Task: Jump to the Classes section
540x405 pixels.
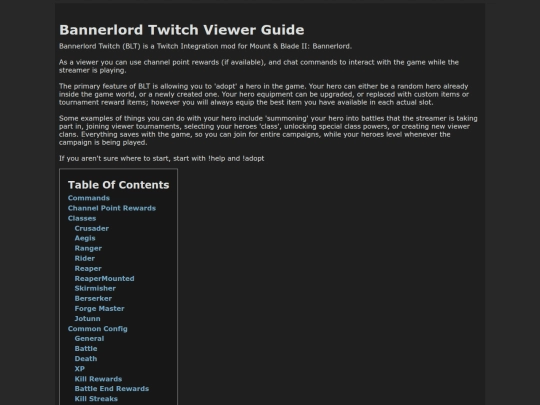Action: 82,218
